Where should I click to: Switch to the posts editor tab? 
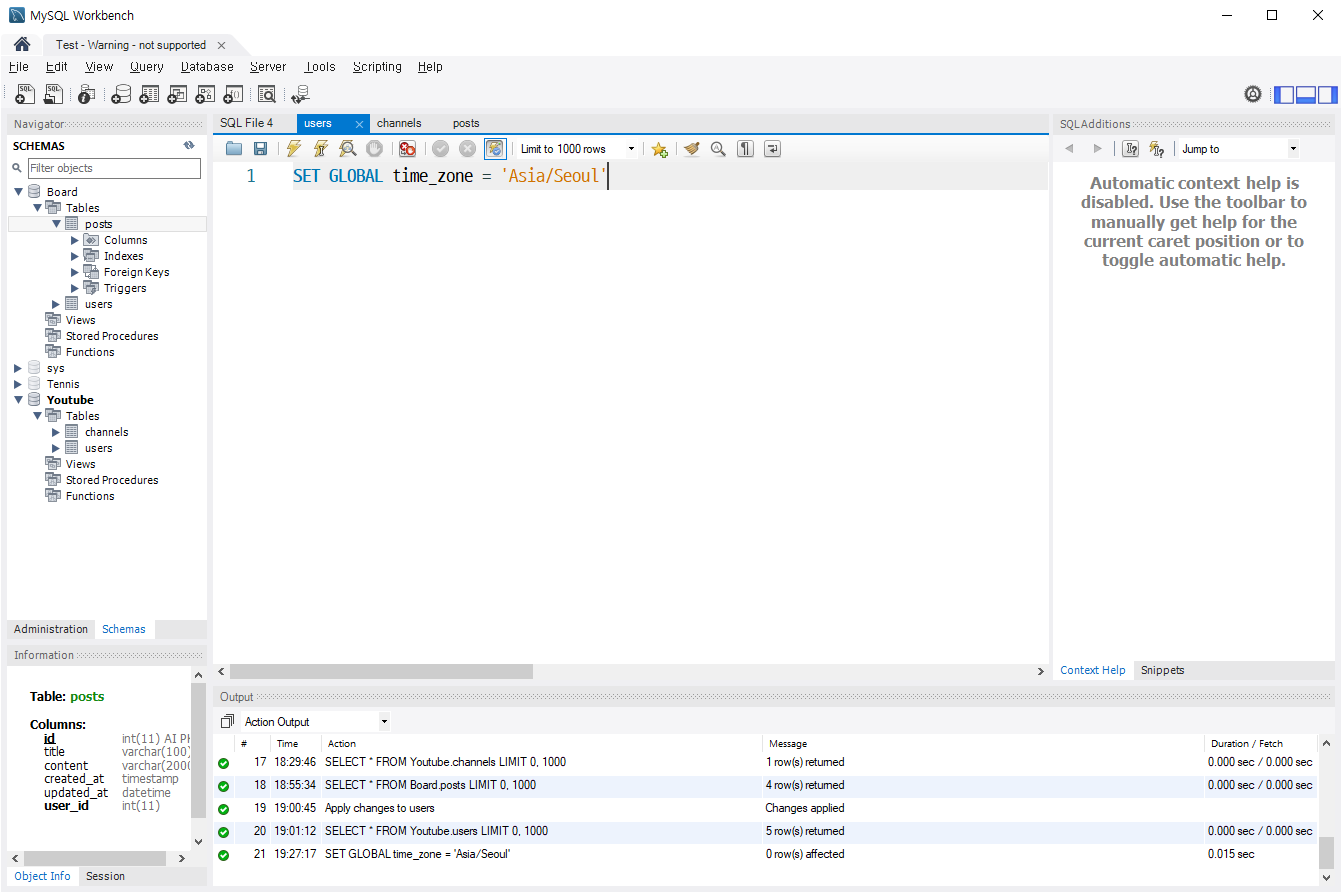click(466, 123)
